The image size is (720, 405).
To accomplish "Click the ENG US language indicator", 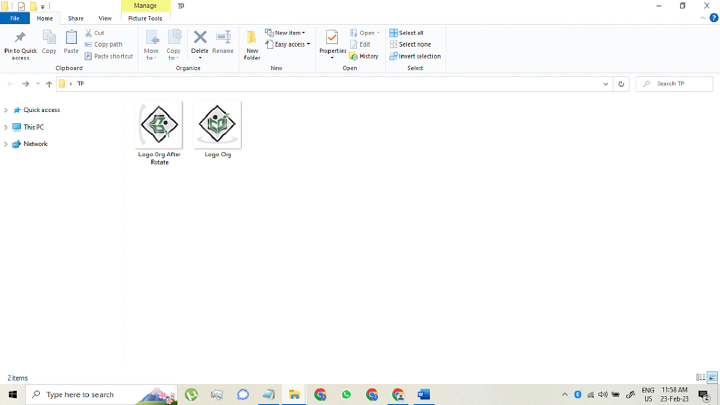I will (x=648, y=394).
